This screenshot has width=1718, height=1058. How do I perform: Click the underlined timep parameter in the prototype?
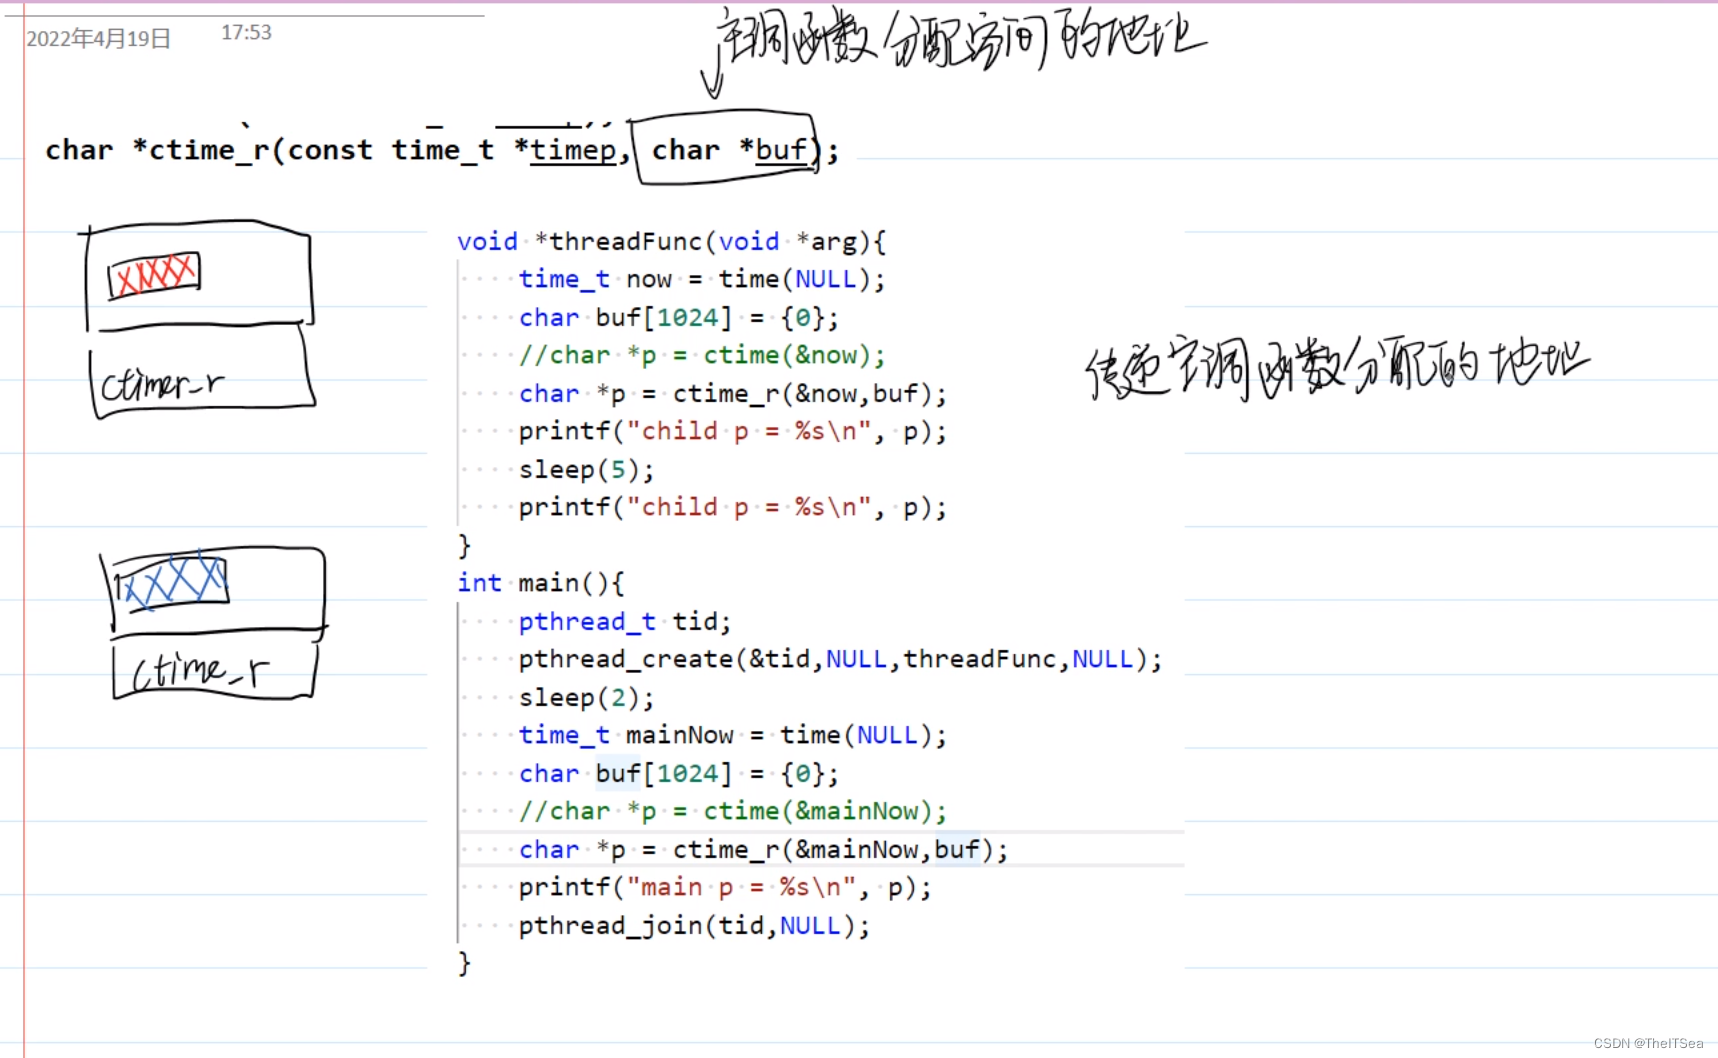573,150
